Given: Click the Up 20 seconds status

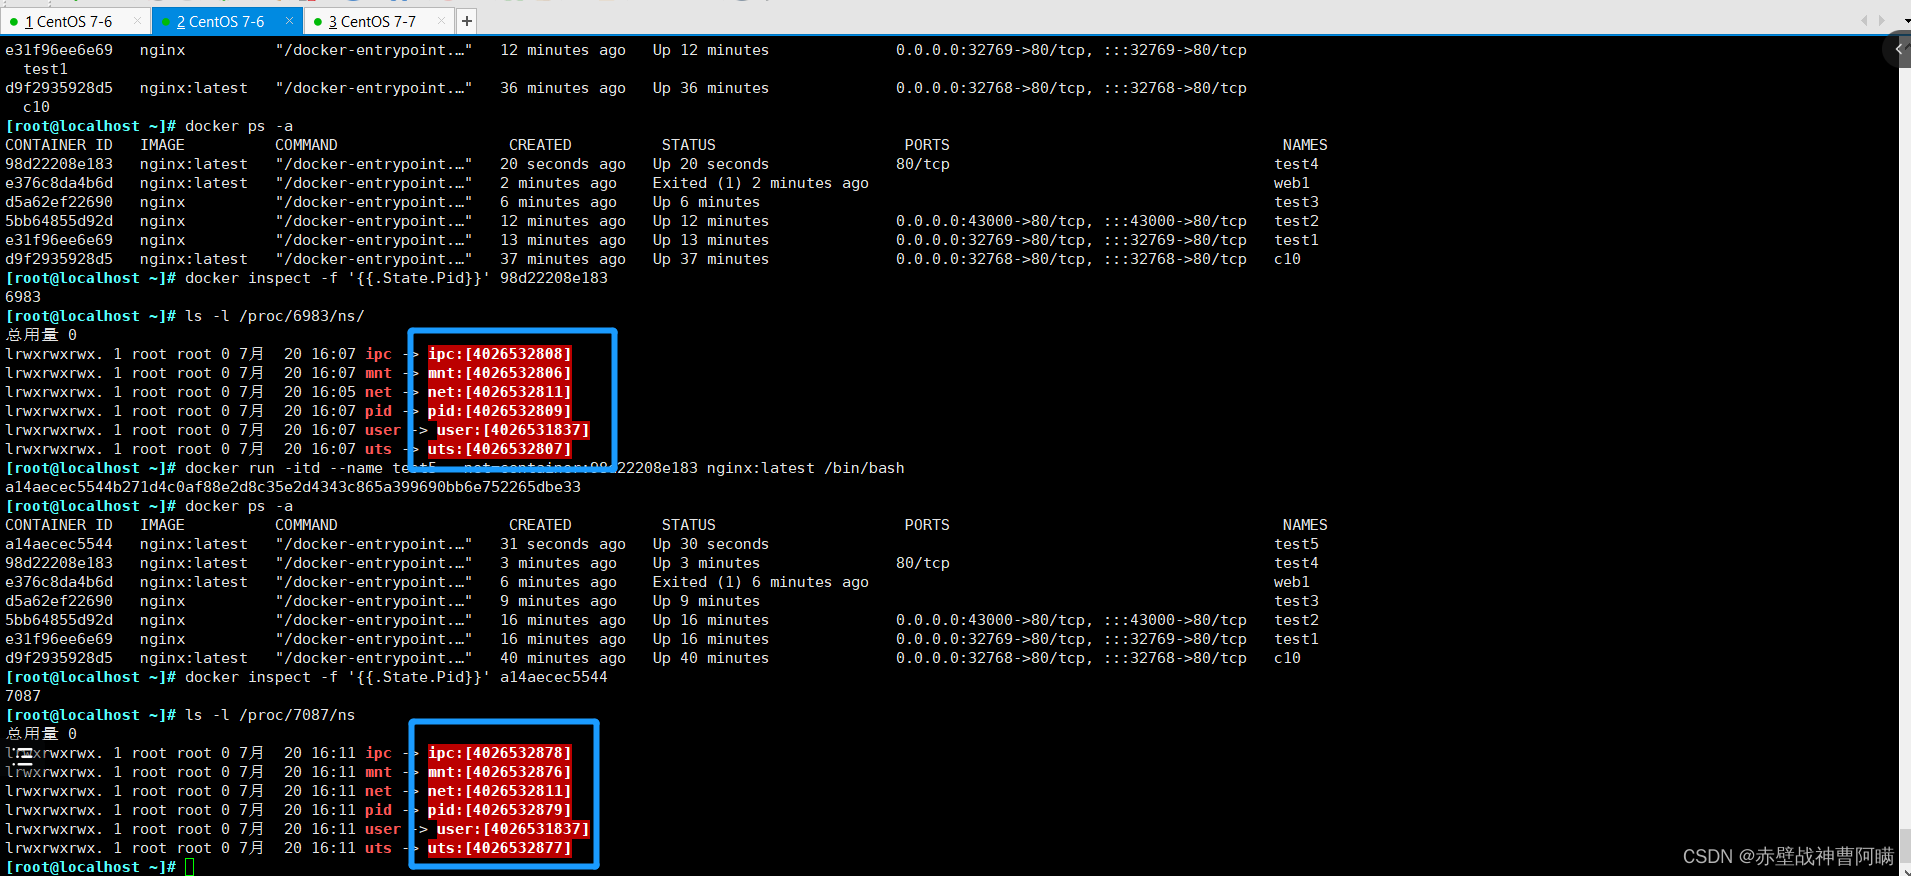Looking at the screenshot, I should click(x=711, y=164).
